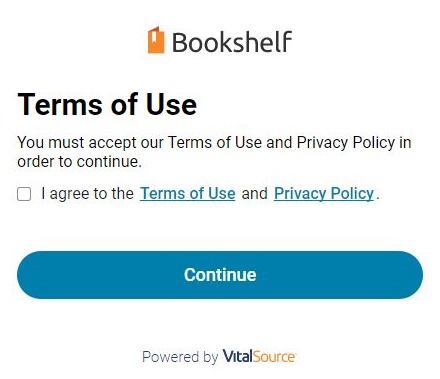The height and width of the screenshot is (379, 440).
Task: Click the "order to continue." text line
Action: (x=80, y=162)
